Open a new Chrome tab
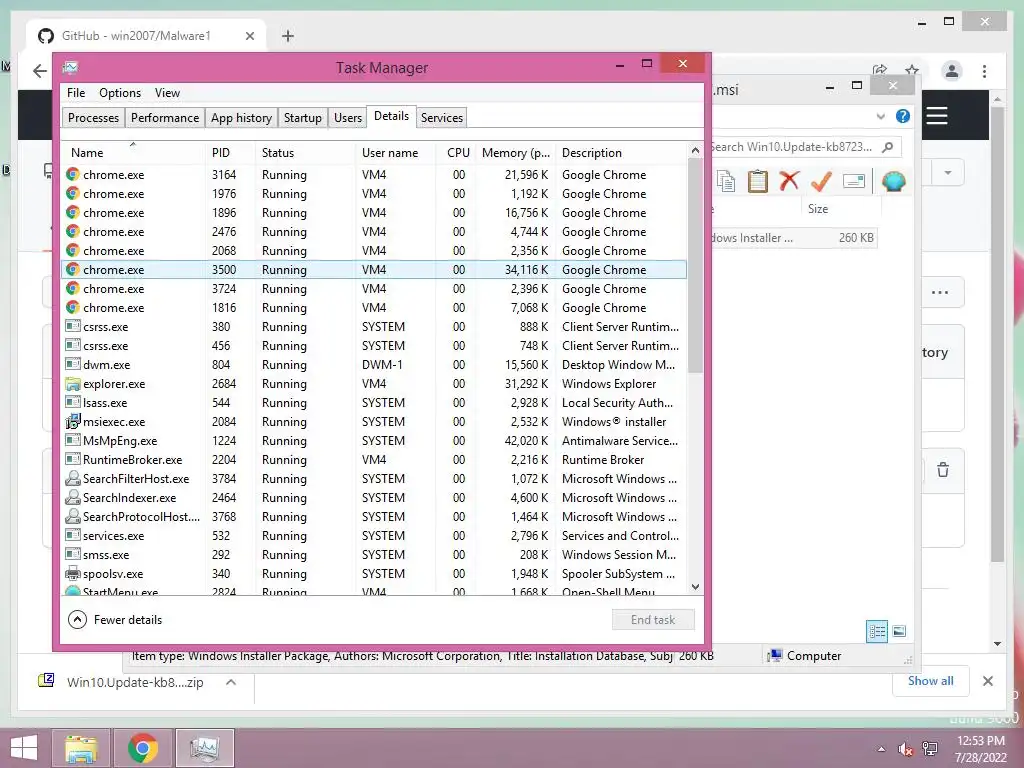Image resolution: width=1024 pixels, height=768 pixels. pyautogui.click(x=288, y=36)
